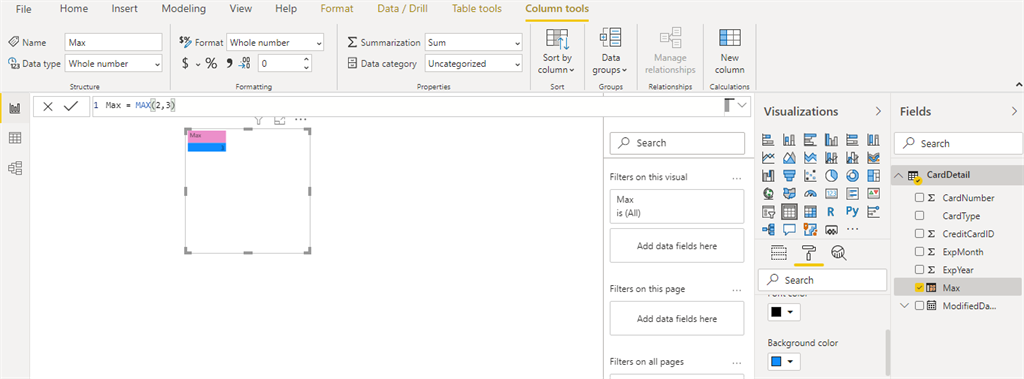Viewport: 1024px width, 379px height.
Task: Select the R script visual
Action: point(831,212)
